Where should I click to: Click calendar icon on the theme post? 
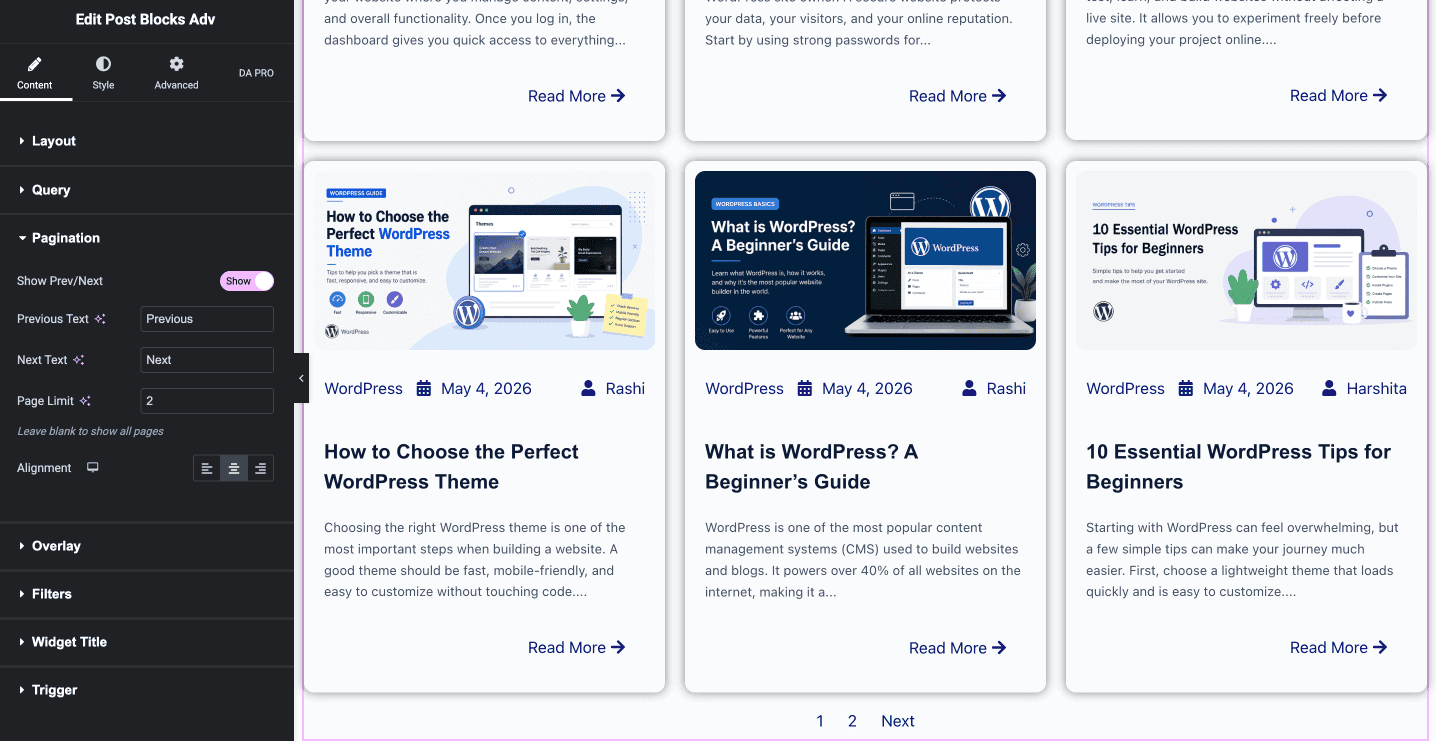click(x=424, y=388)
